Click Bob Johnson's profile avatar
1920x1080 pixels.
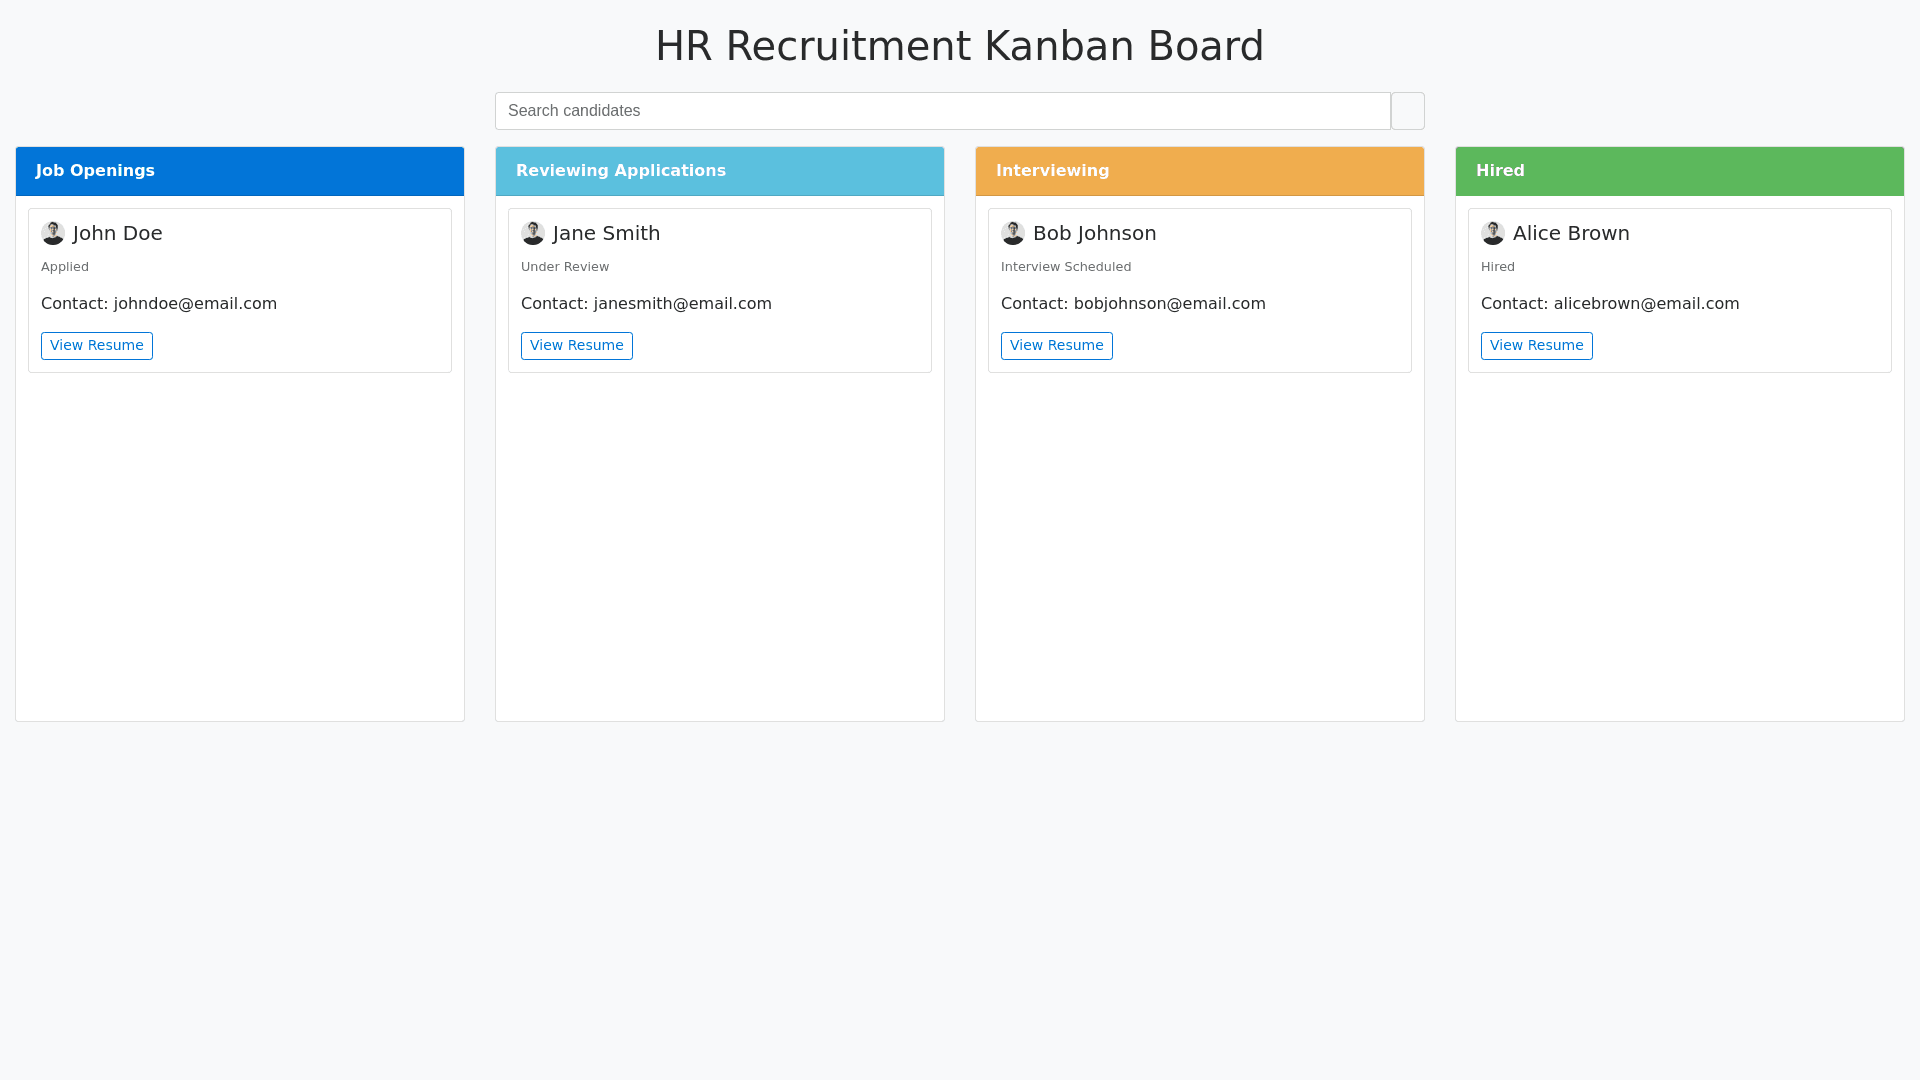(x=1013, y=233)
